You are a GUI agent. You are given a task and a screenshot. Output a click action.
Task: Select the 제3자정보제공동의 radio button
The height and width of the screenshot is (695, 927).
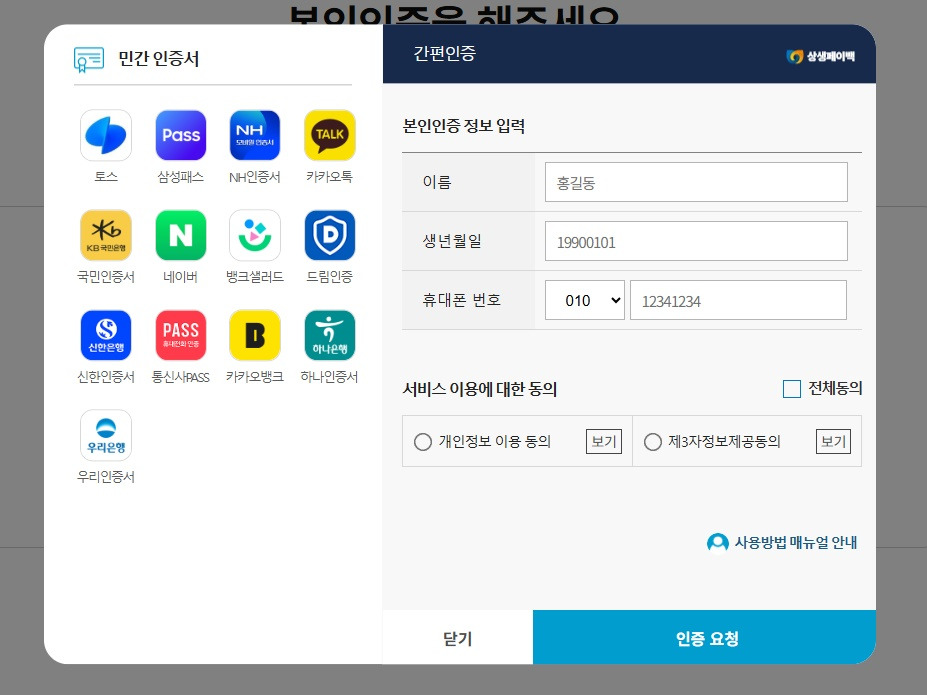[x=652, y=441]
